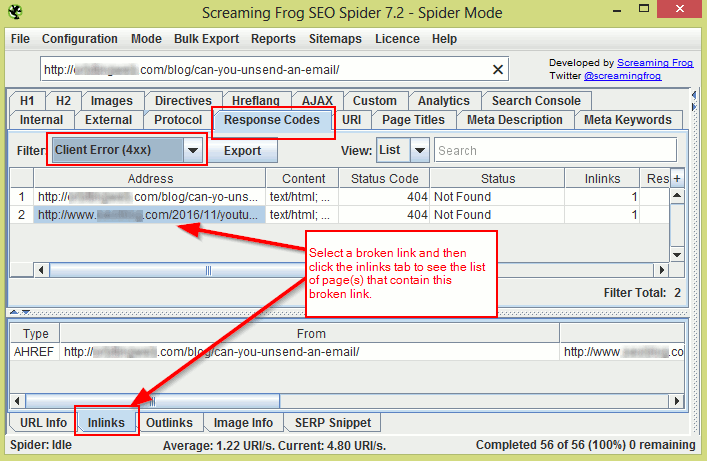Click the lower pane's horizontal scrollbar thumb

tap(152, 401)
